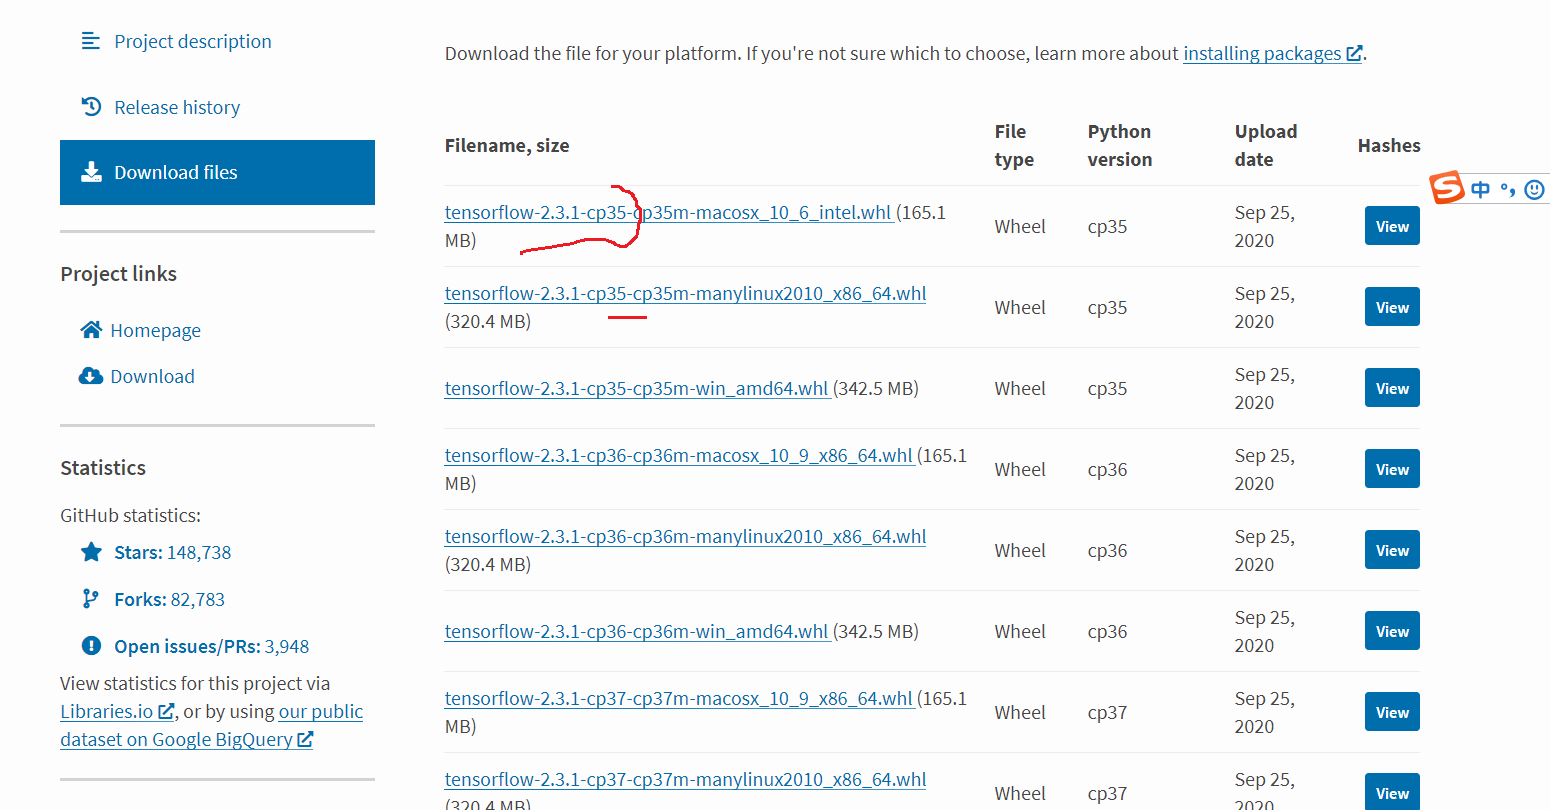Download cp37 manylinux2010_x86_64 wheel file
Viewport: 1550px width, 810px height.
tap(685, 779)
